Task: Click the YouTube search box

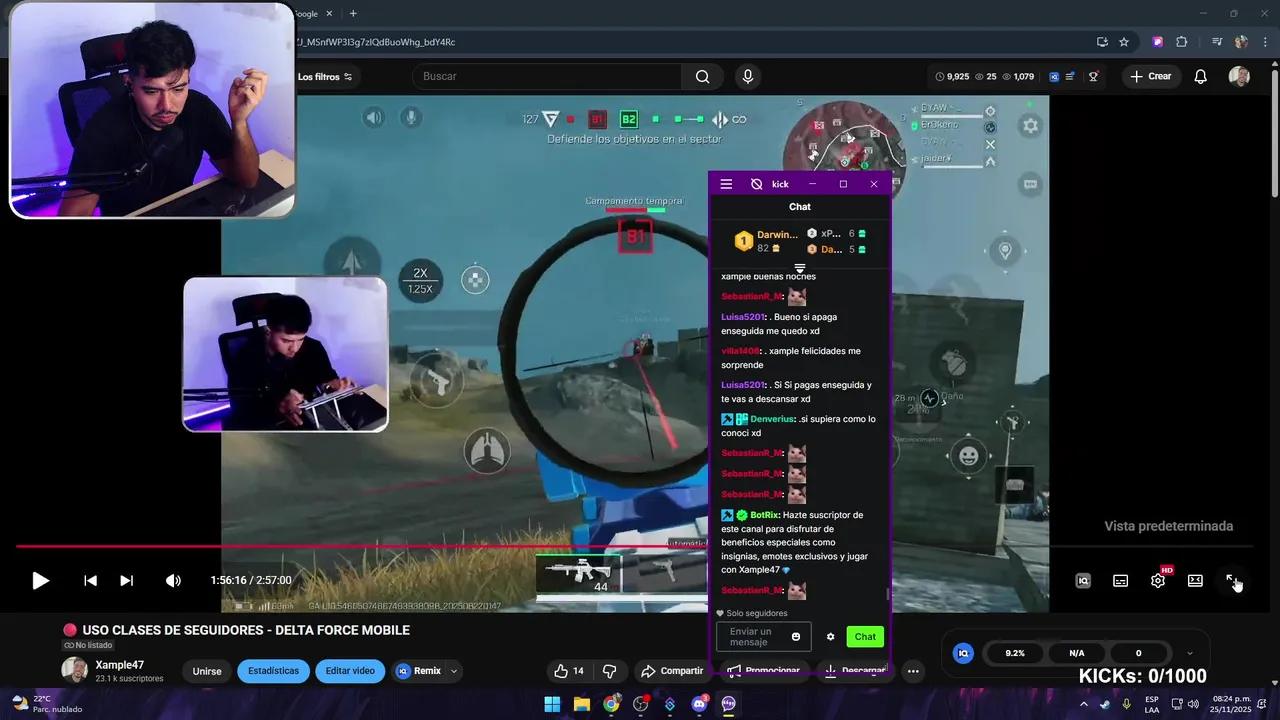Action: pos(547,77)
